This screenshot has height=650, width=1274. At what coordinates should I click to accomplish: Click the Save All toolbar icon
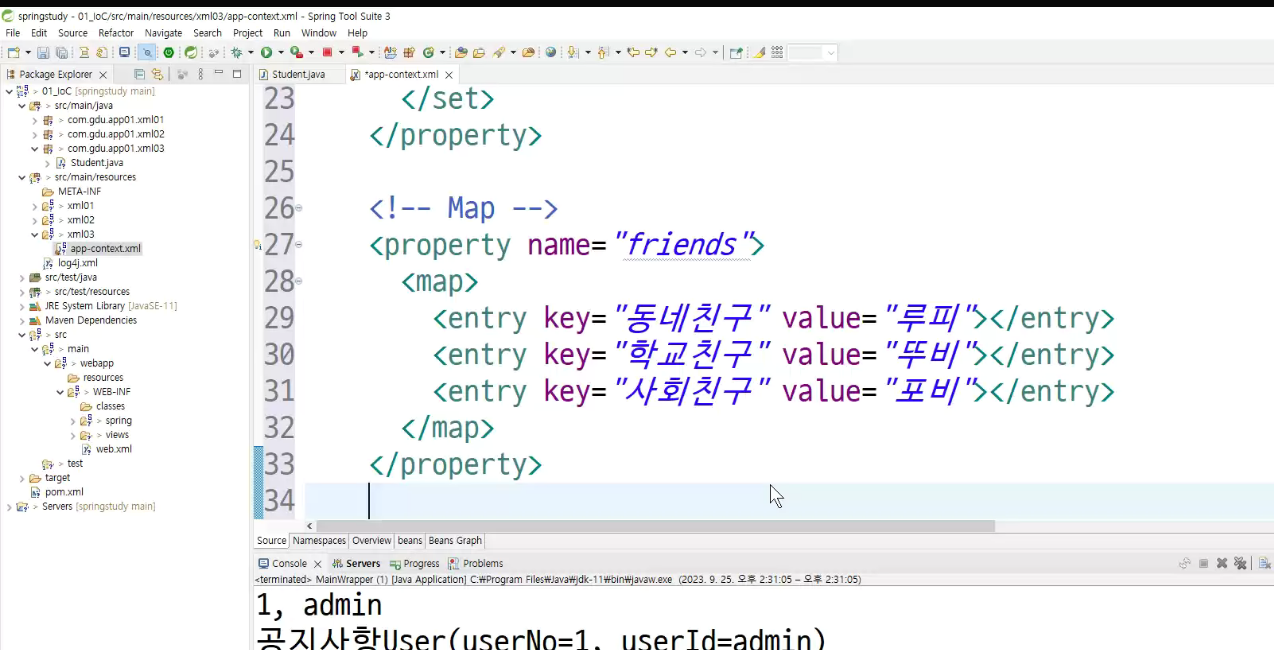pyautogui.click(x=62, y=52)
